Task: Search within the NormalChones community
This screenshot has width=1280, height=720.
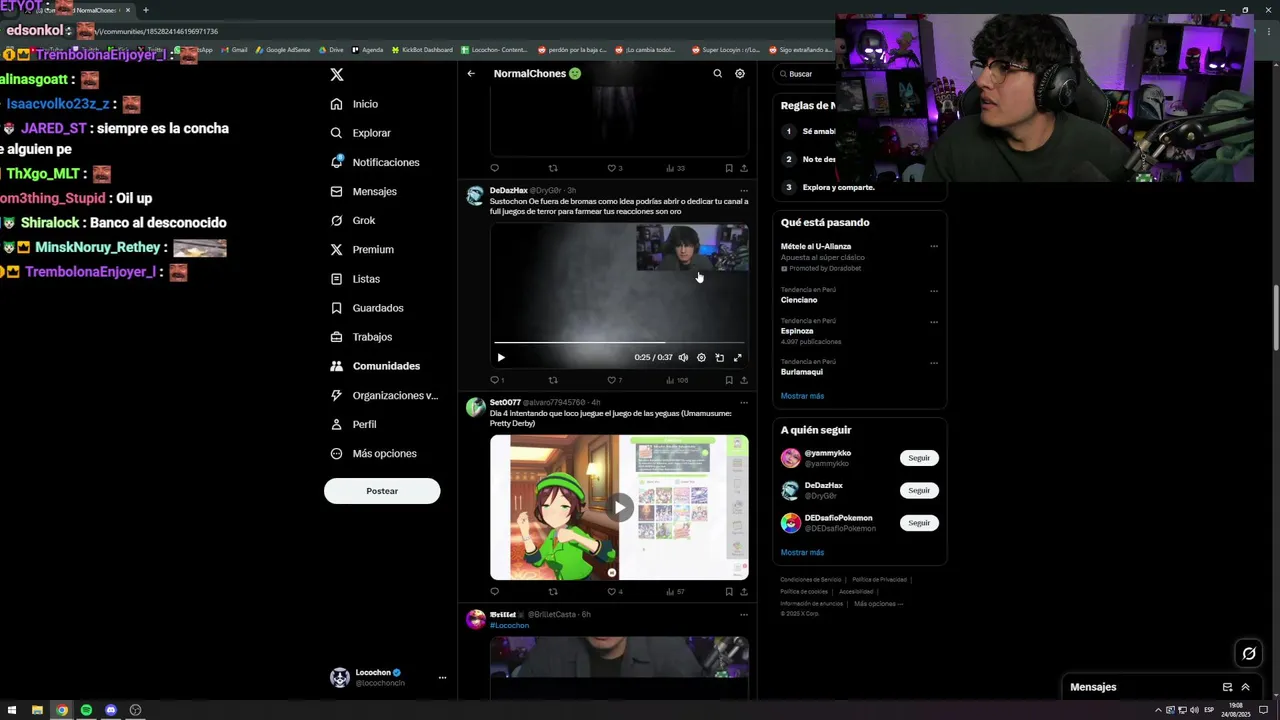Action: 717,74
